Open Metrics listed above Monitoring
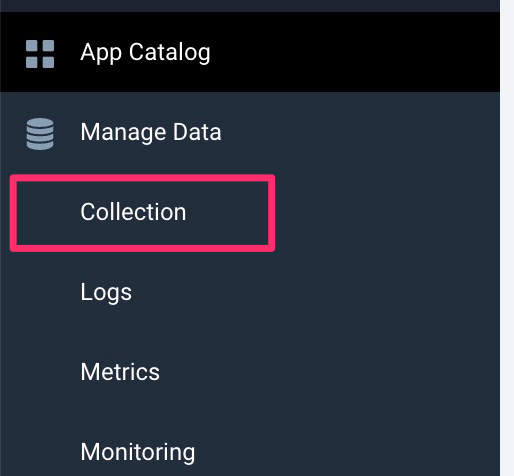Screen dimensions: 514x476 click(120, 372)
